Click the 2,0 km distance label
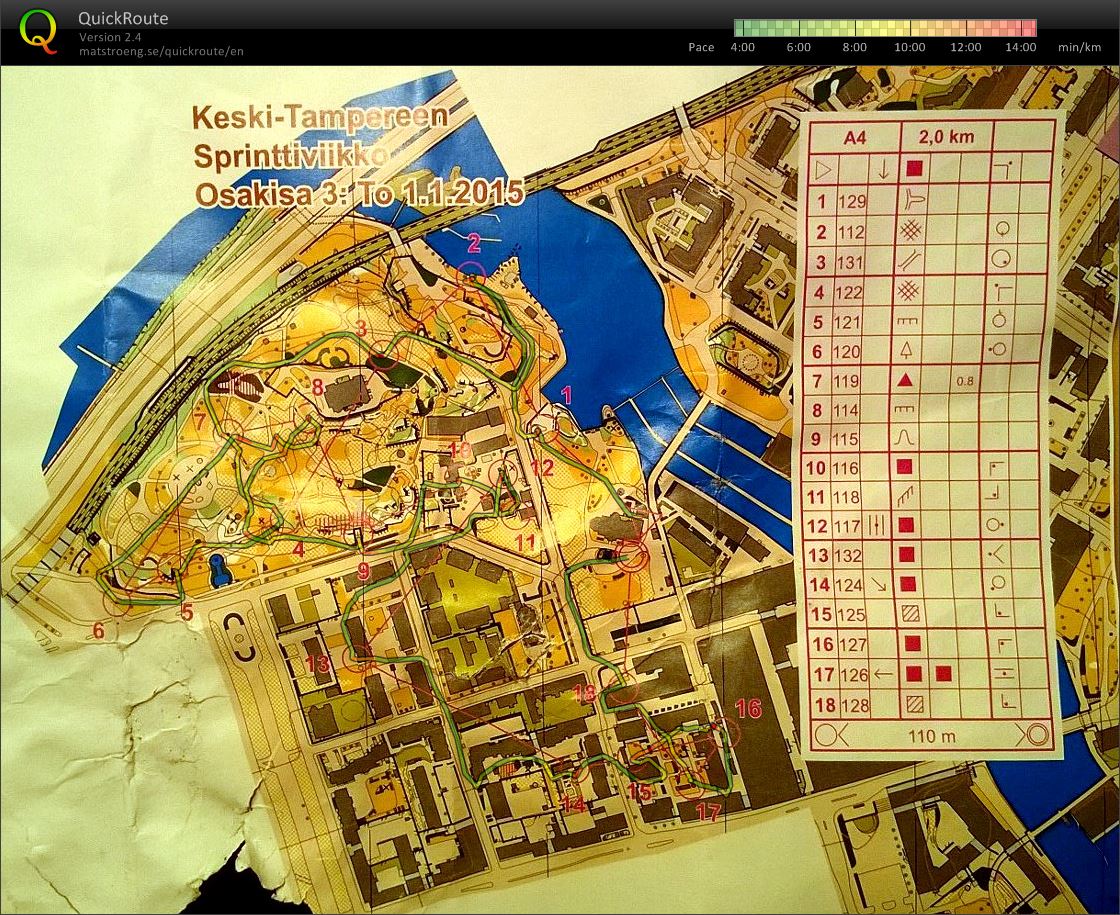Screen dimensions: 1120x915 click(945, 135)
